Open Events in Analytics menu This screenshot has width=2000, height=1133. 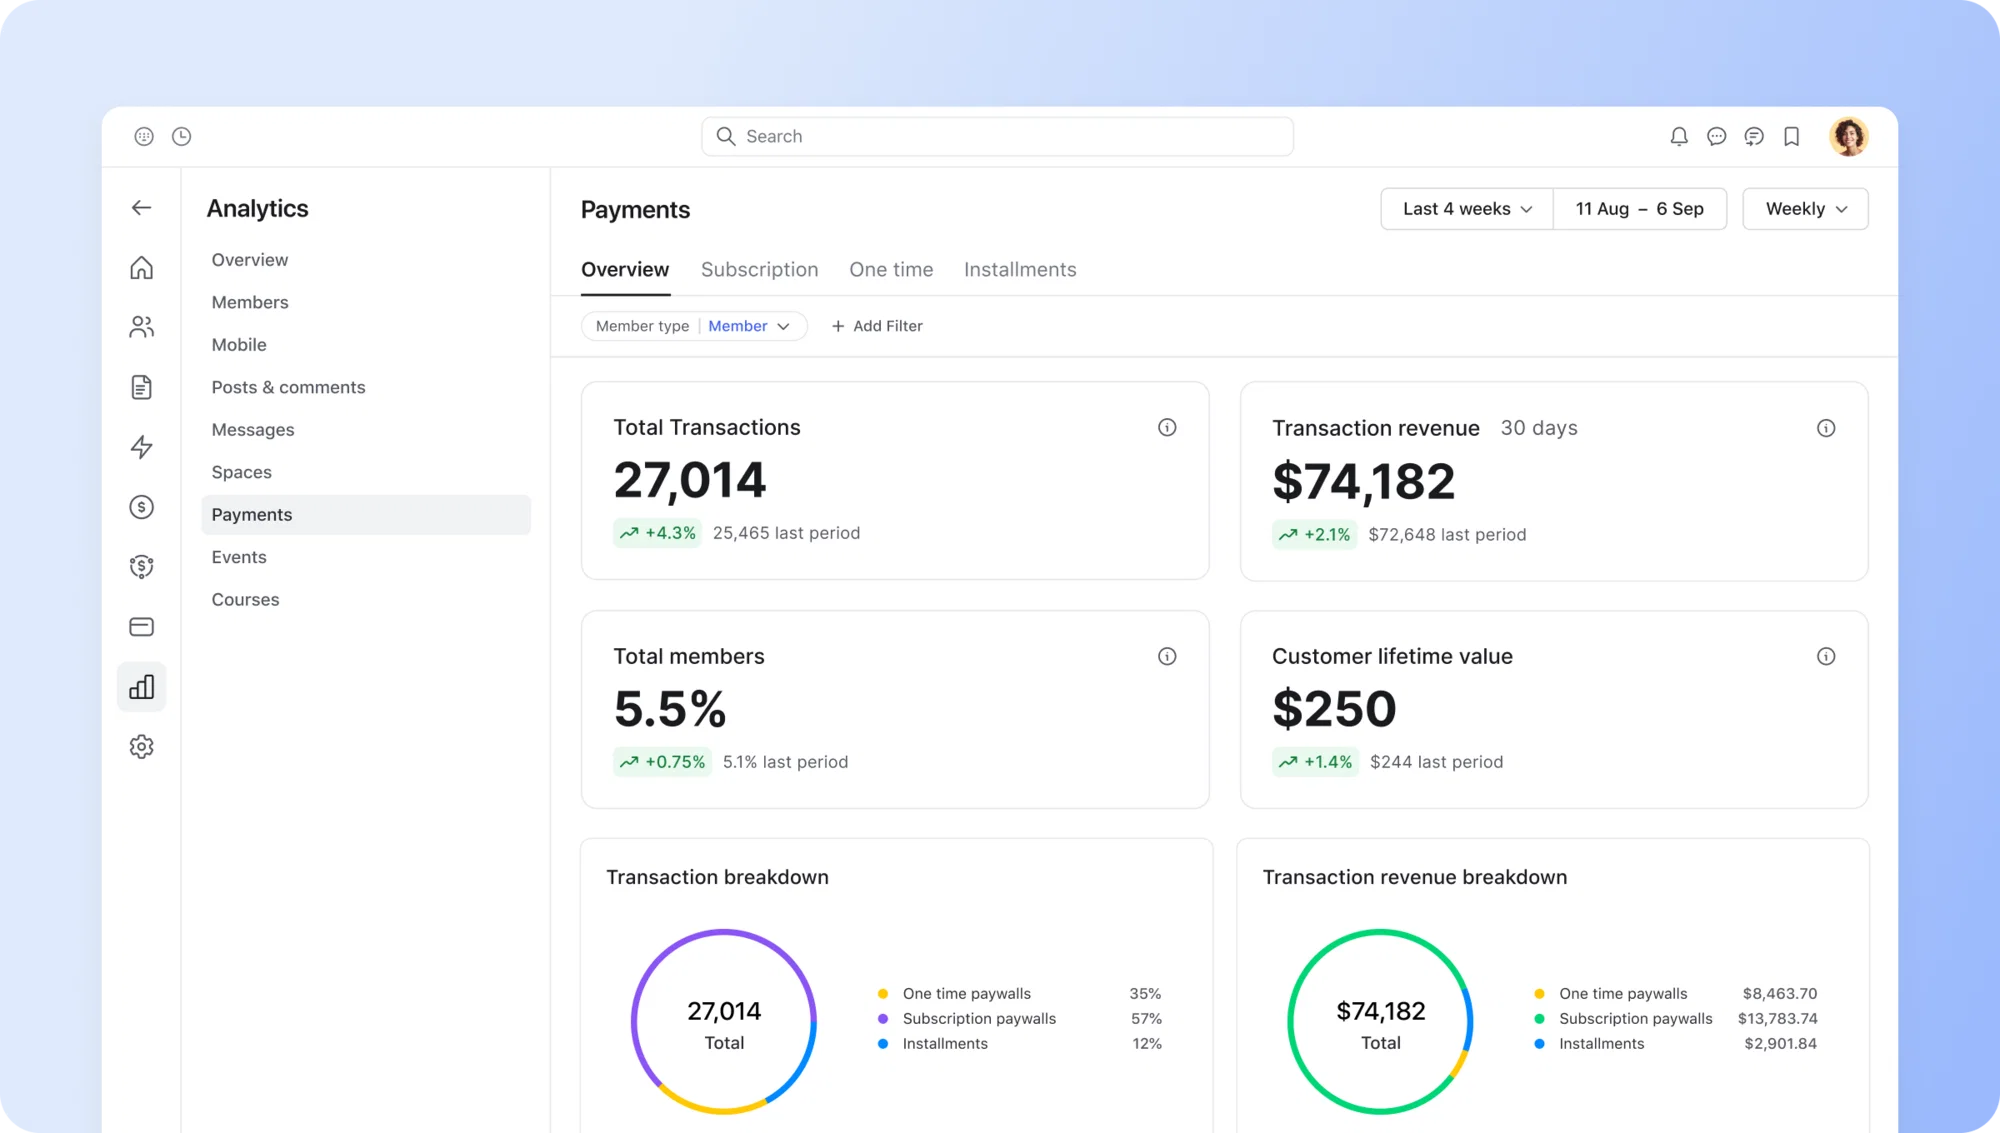239,557
